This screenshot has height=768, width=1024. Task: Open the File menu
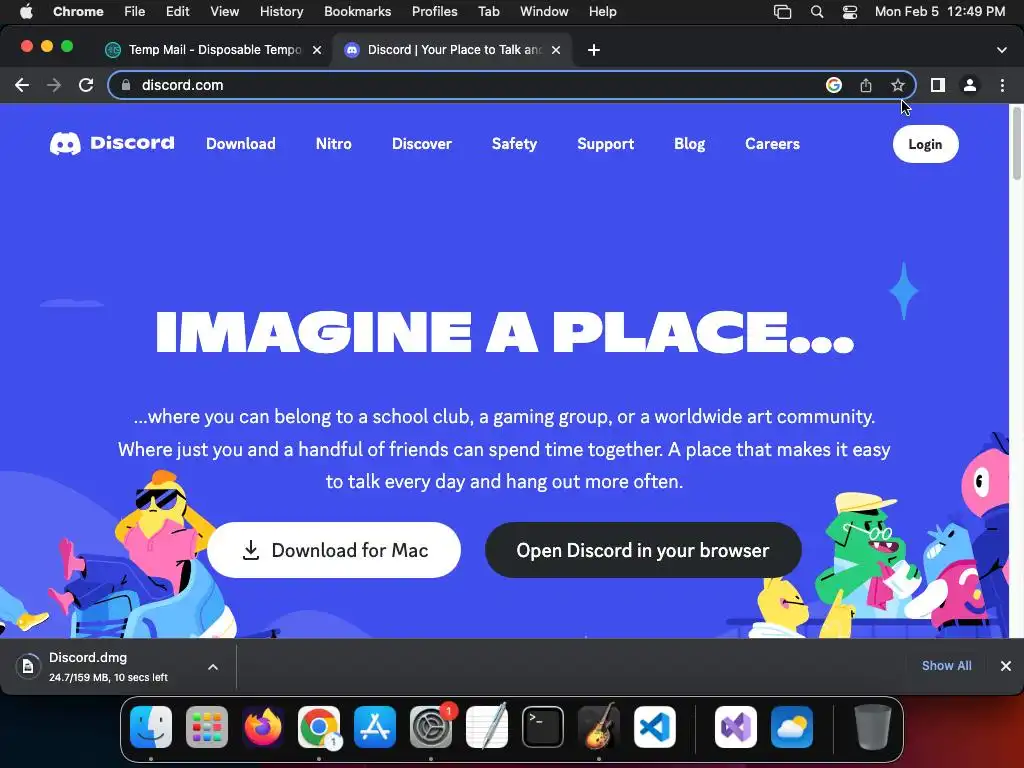coord(135,12)
